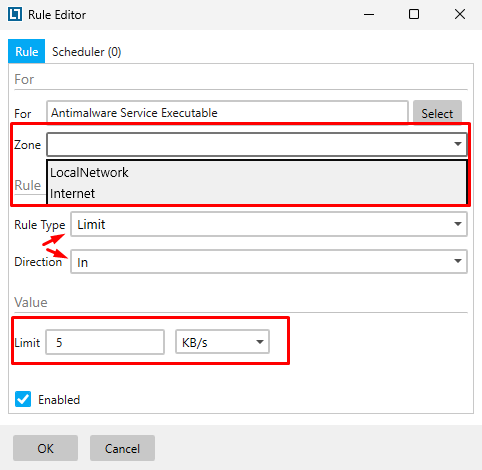
Task: Expand the Rule Type dropdown arrow
Action: click(458, 224)
